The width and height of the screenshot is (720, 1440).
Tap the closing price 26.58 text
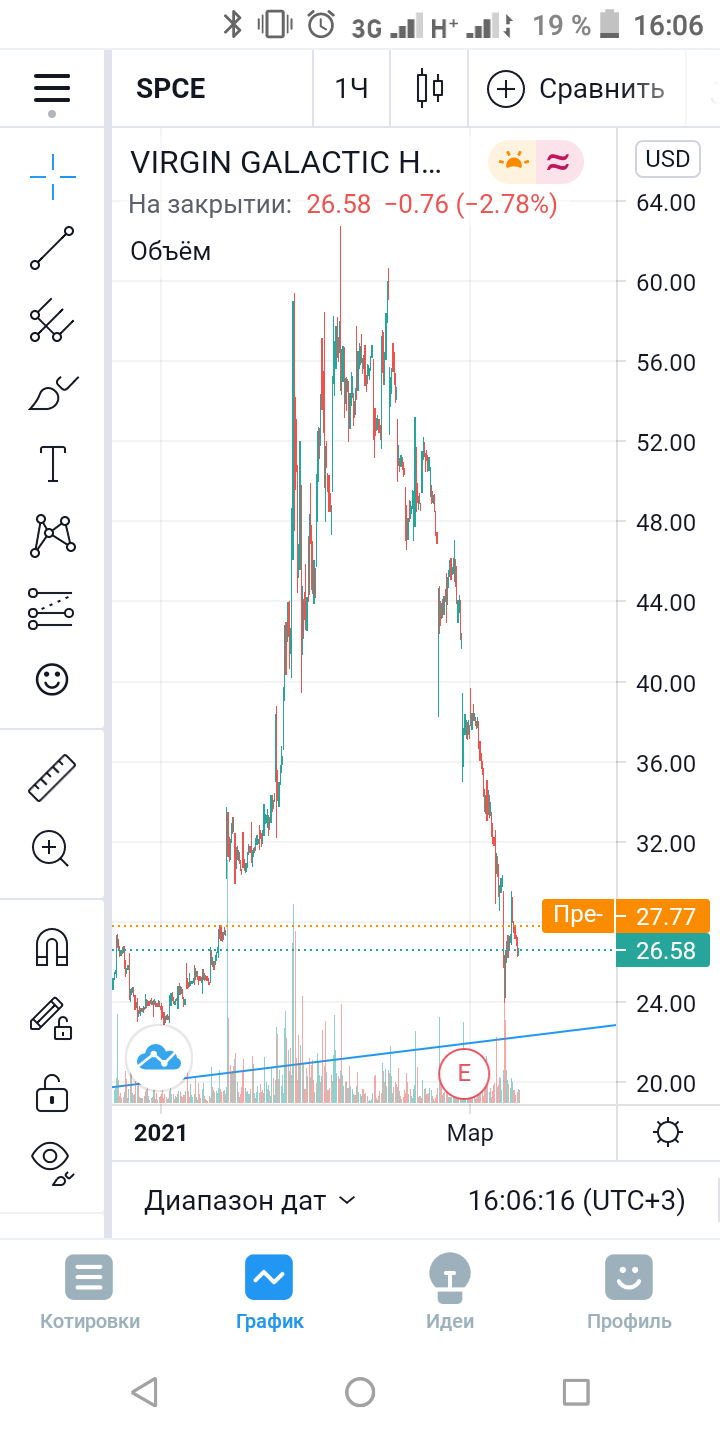(338, 205)
